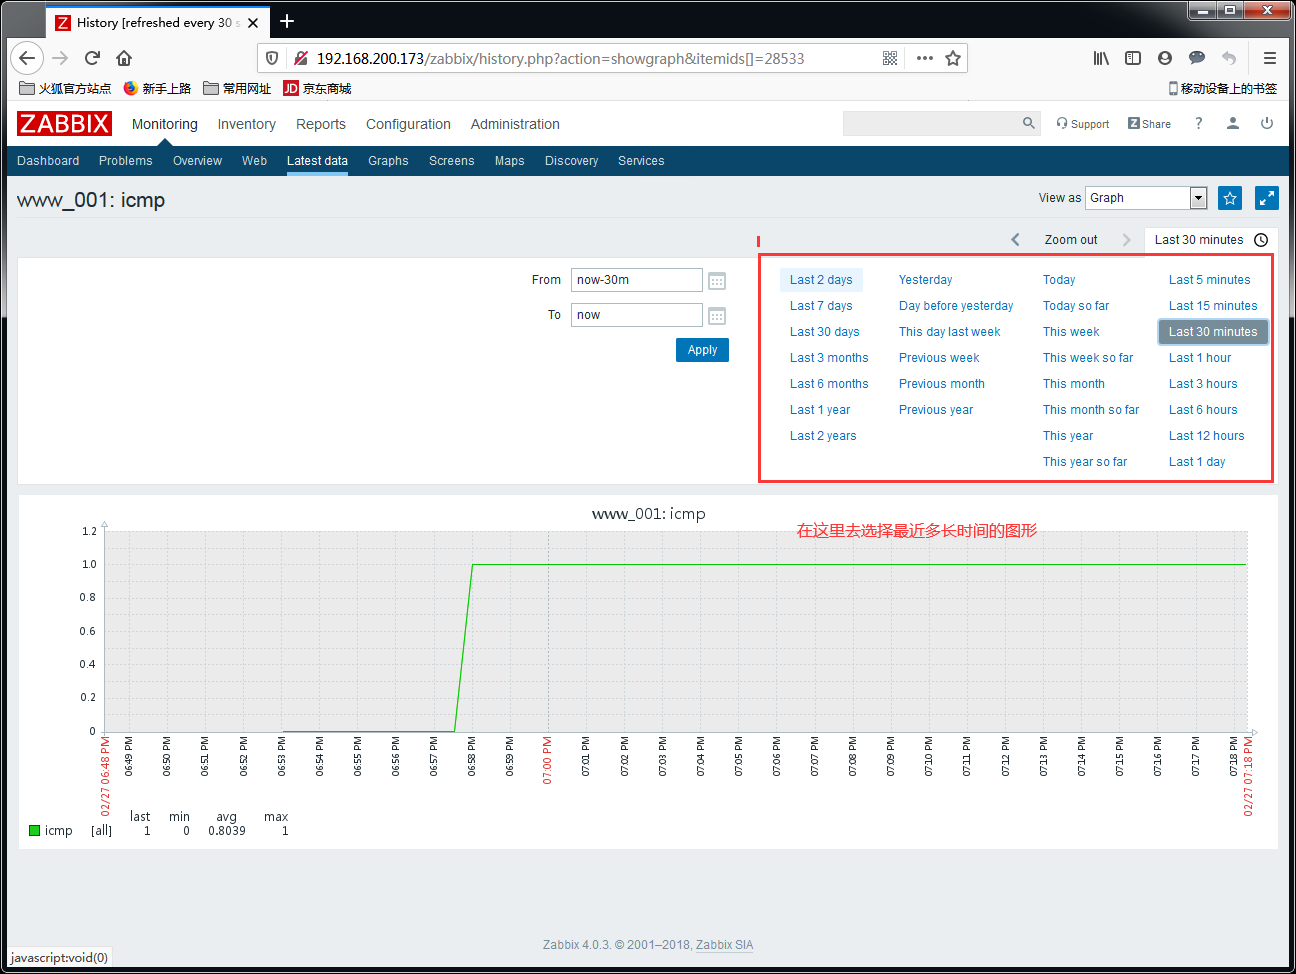
Task: Collapse the Last 30 minutes time selector tab
Action: pyautogui.click(x=1211, y=240)
